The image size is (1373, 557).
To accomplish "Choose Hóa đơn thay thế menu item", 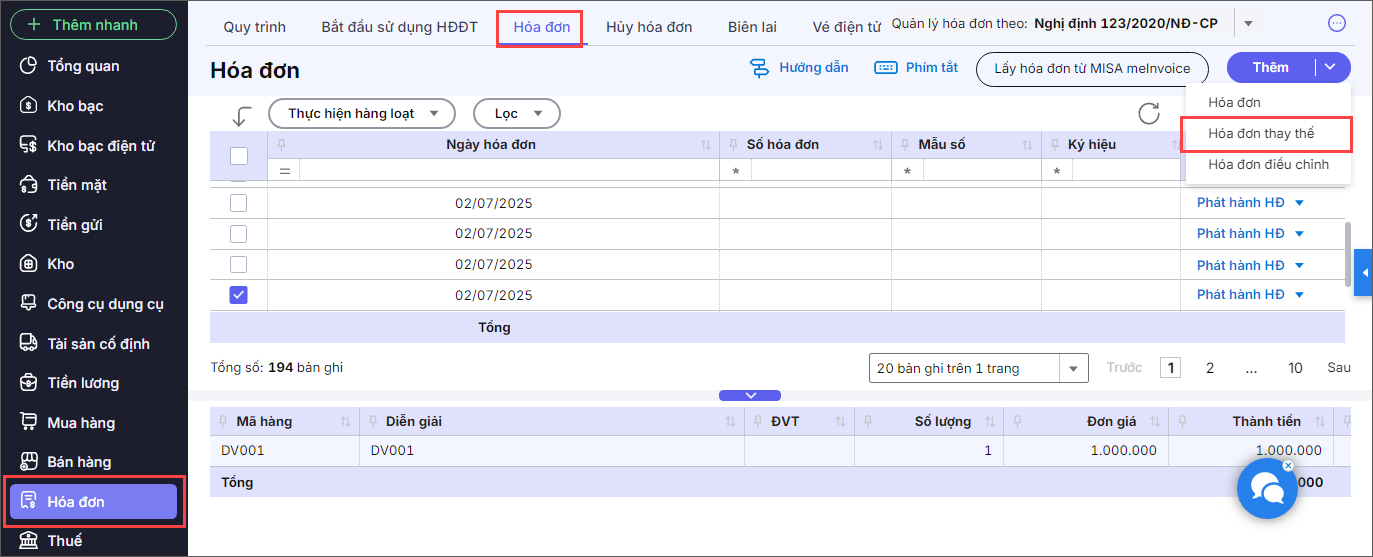I will tap(1261, 133).
